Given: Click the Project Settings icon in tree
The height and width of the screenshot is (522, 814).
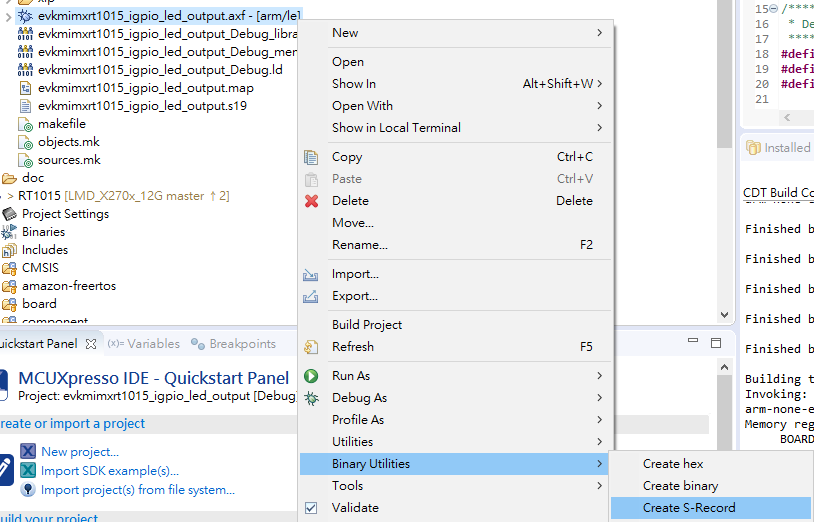Looking at the screenshot, I should (x=10, y=214).
